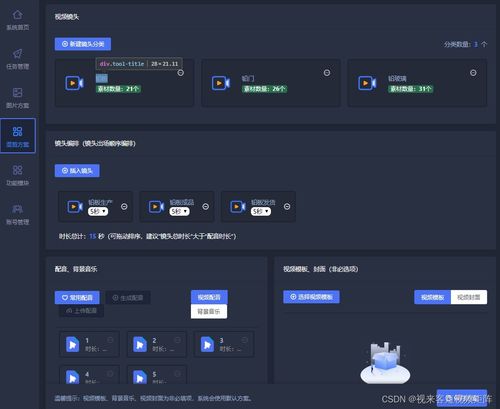Screen dimensions: 500x409
Task: Open the 系统首页 home icon in sidebar
Action: (18, 15)
